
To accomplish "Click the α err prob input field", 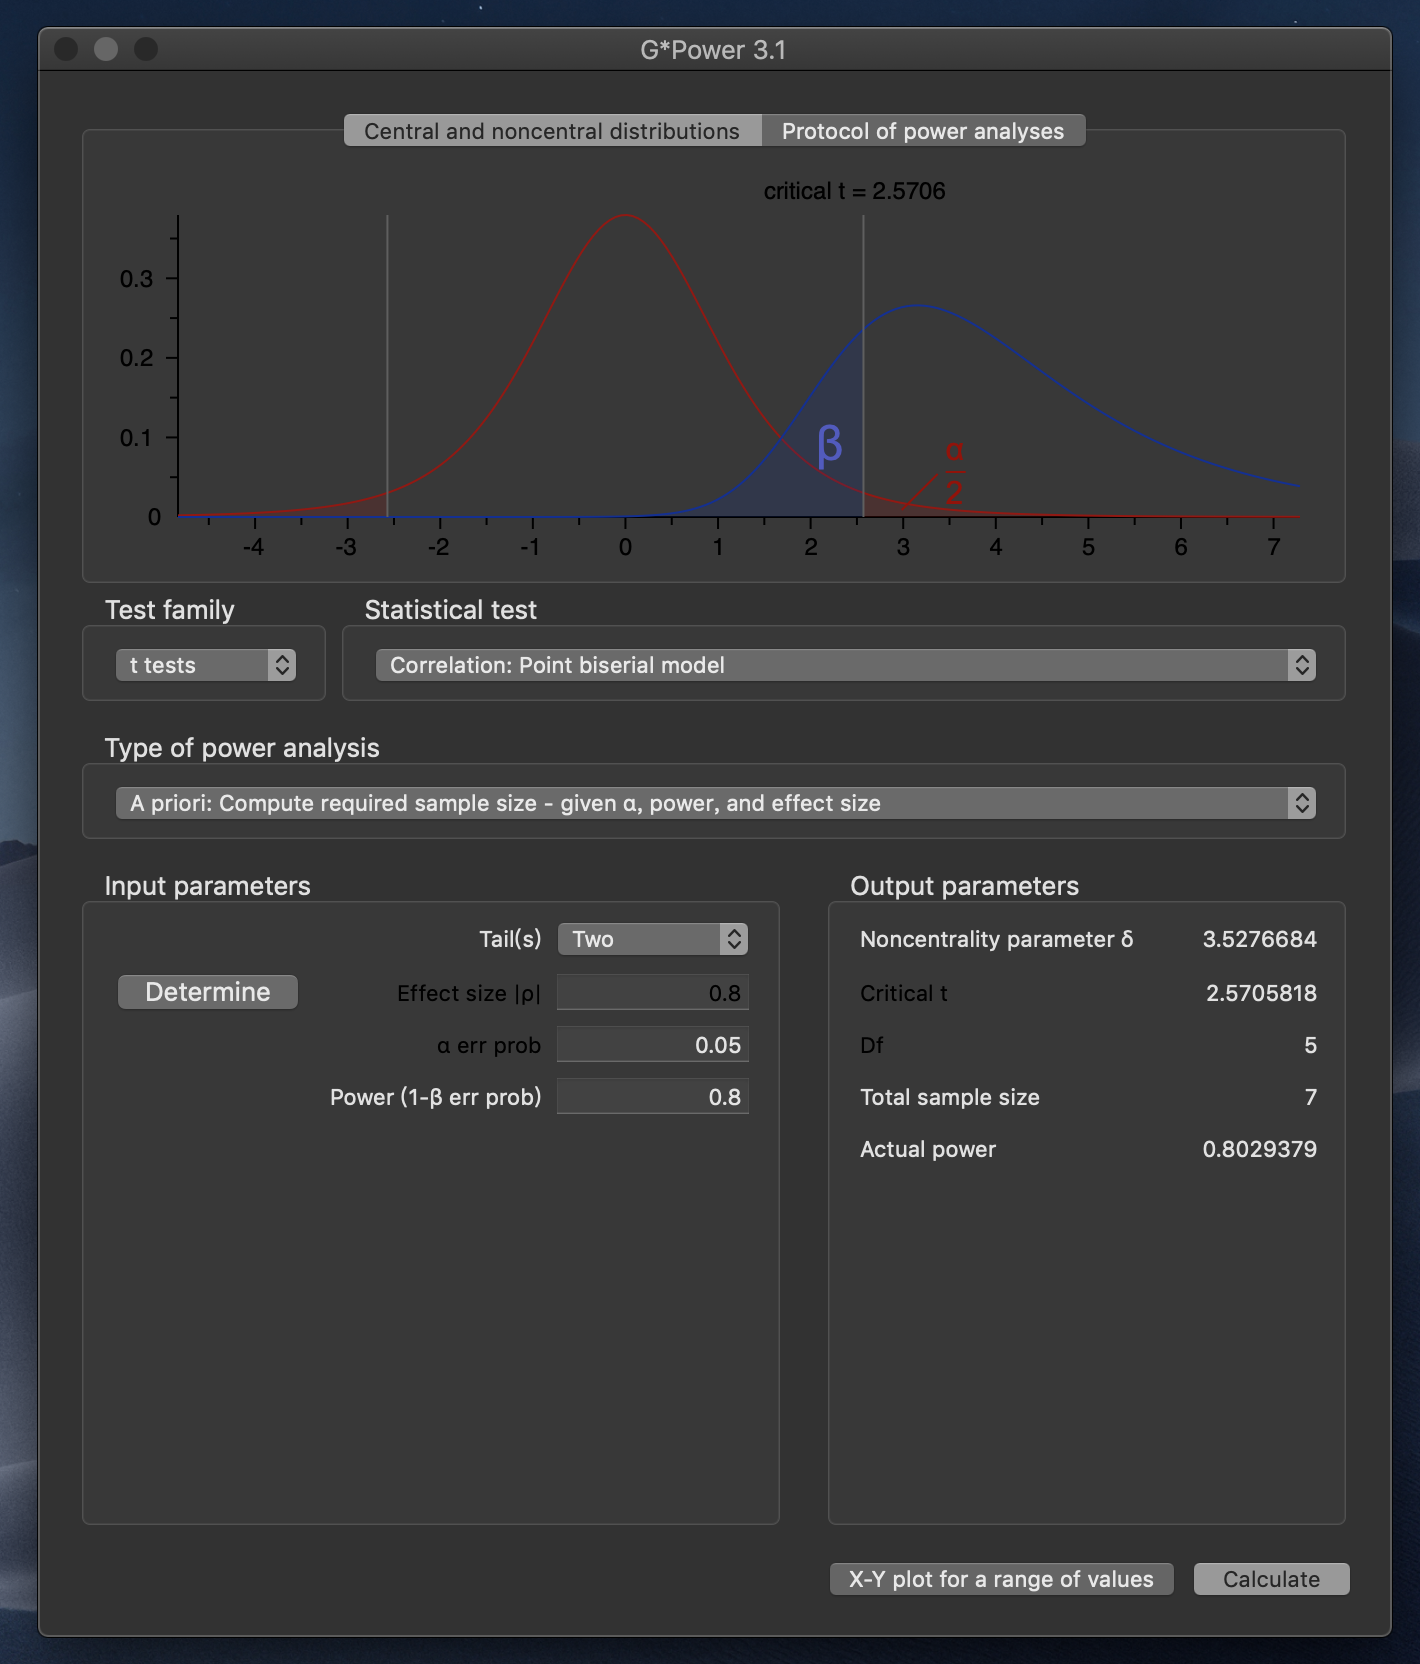I will point(653,1045).
